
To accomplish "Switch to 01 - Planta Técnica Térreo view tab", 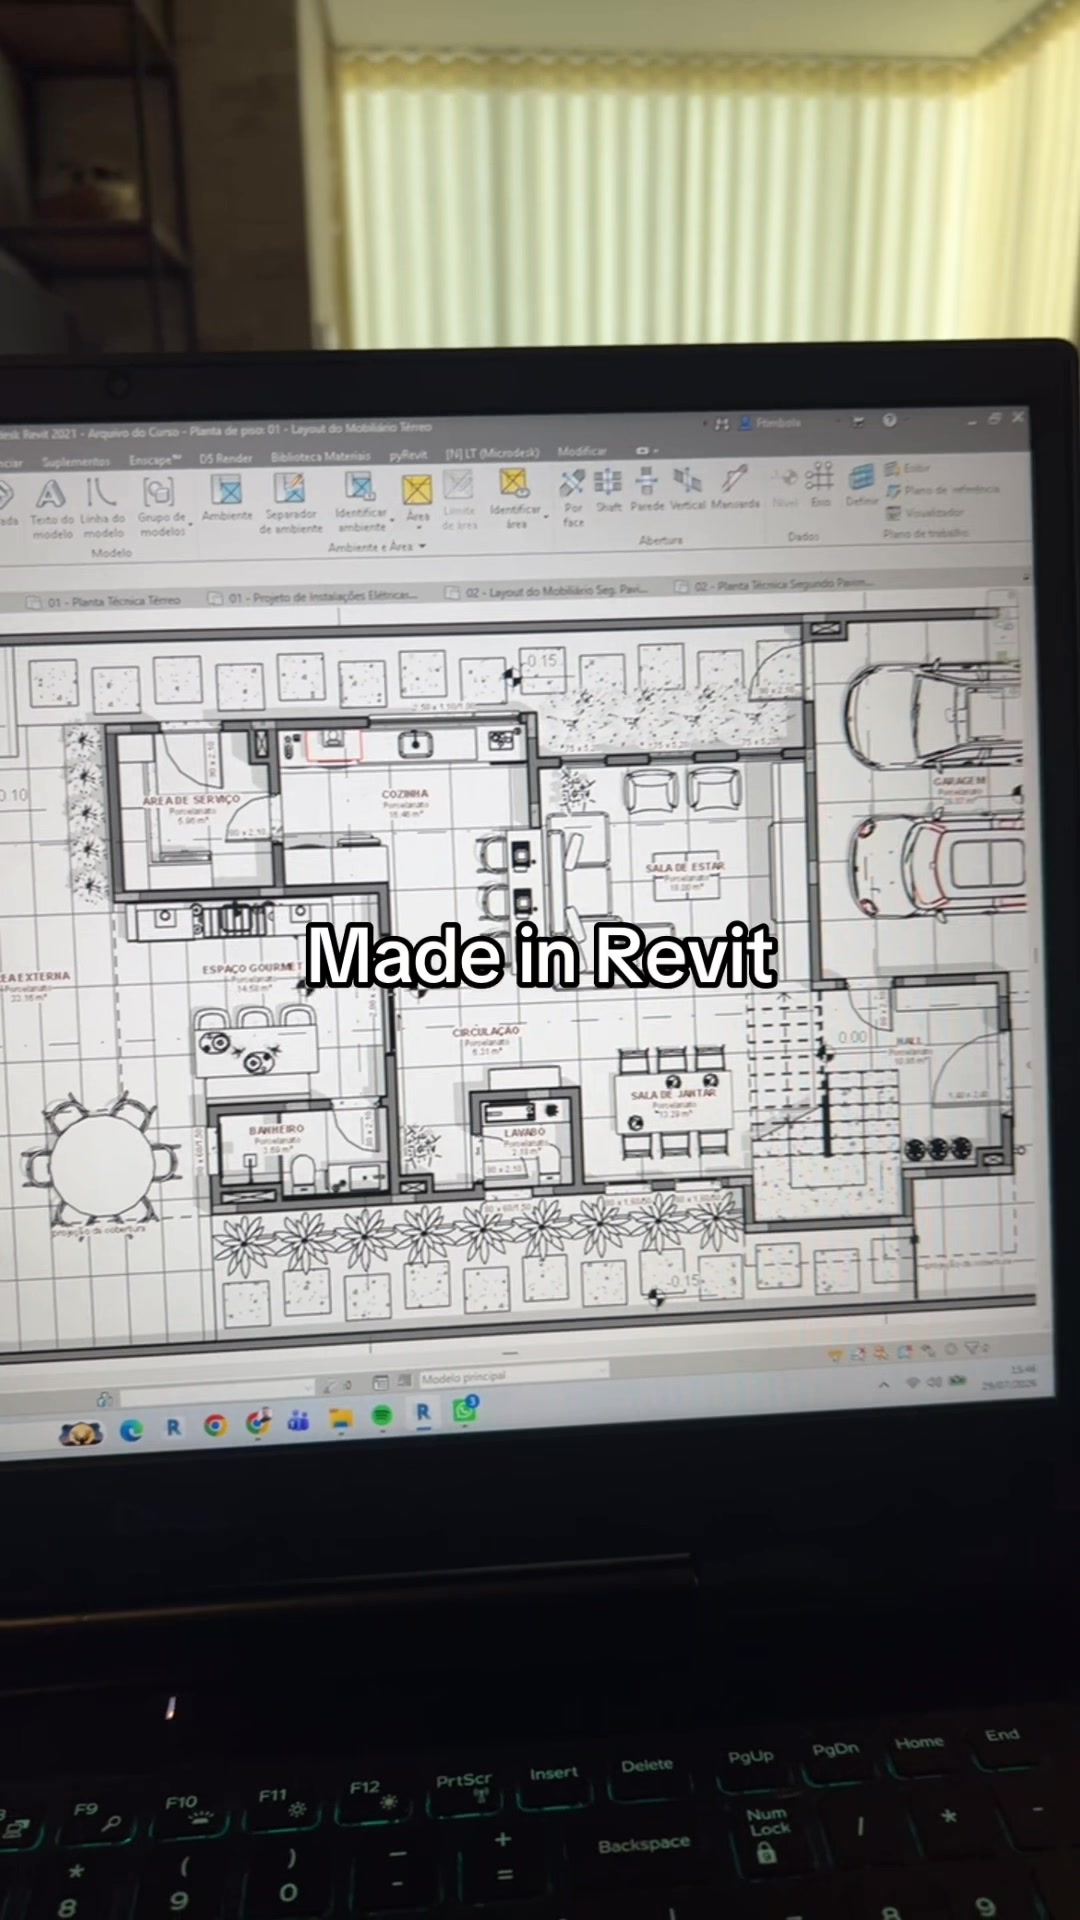I will coord(104,601).
